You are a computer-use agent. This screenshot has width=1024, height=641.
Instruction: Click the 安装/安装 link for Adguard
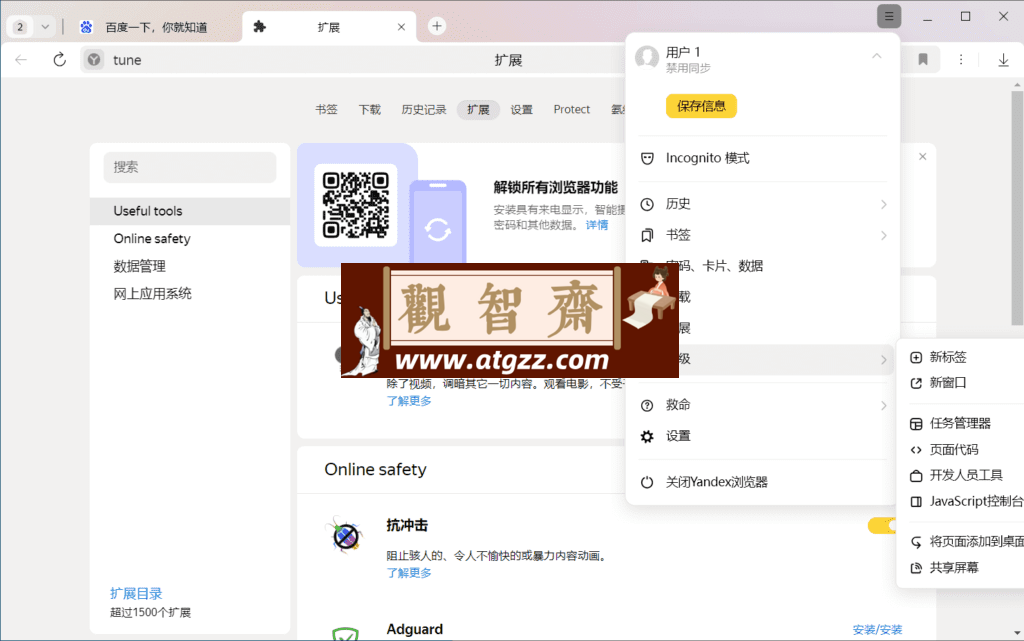click(876, 630)
